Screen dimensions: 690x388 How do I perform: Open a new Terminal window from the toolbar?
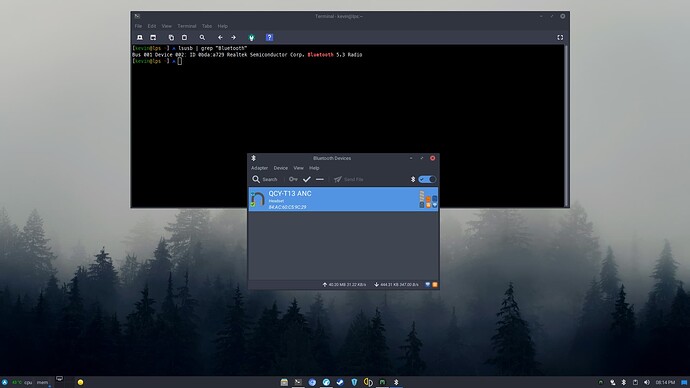pyautogui.click(x=153, y=38)
